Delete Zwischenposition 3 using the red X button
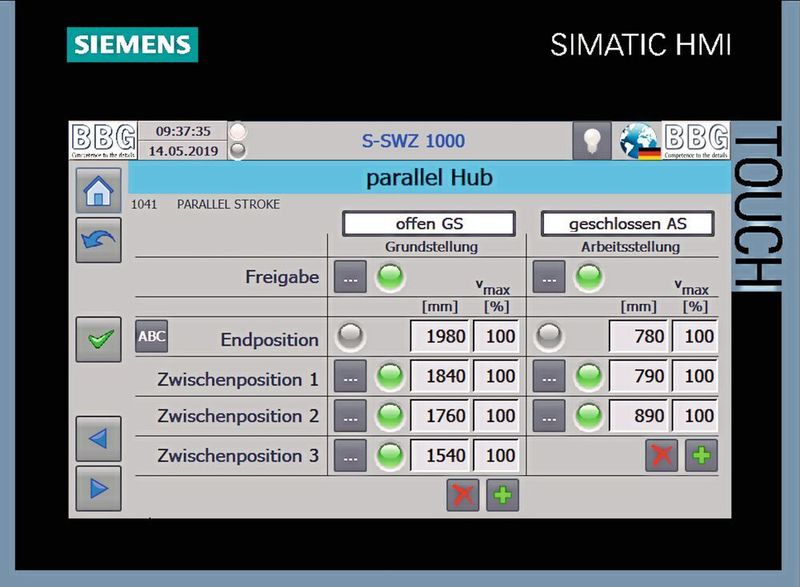The width and height of the screenshot is (800, 587). (662, 456)
